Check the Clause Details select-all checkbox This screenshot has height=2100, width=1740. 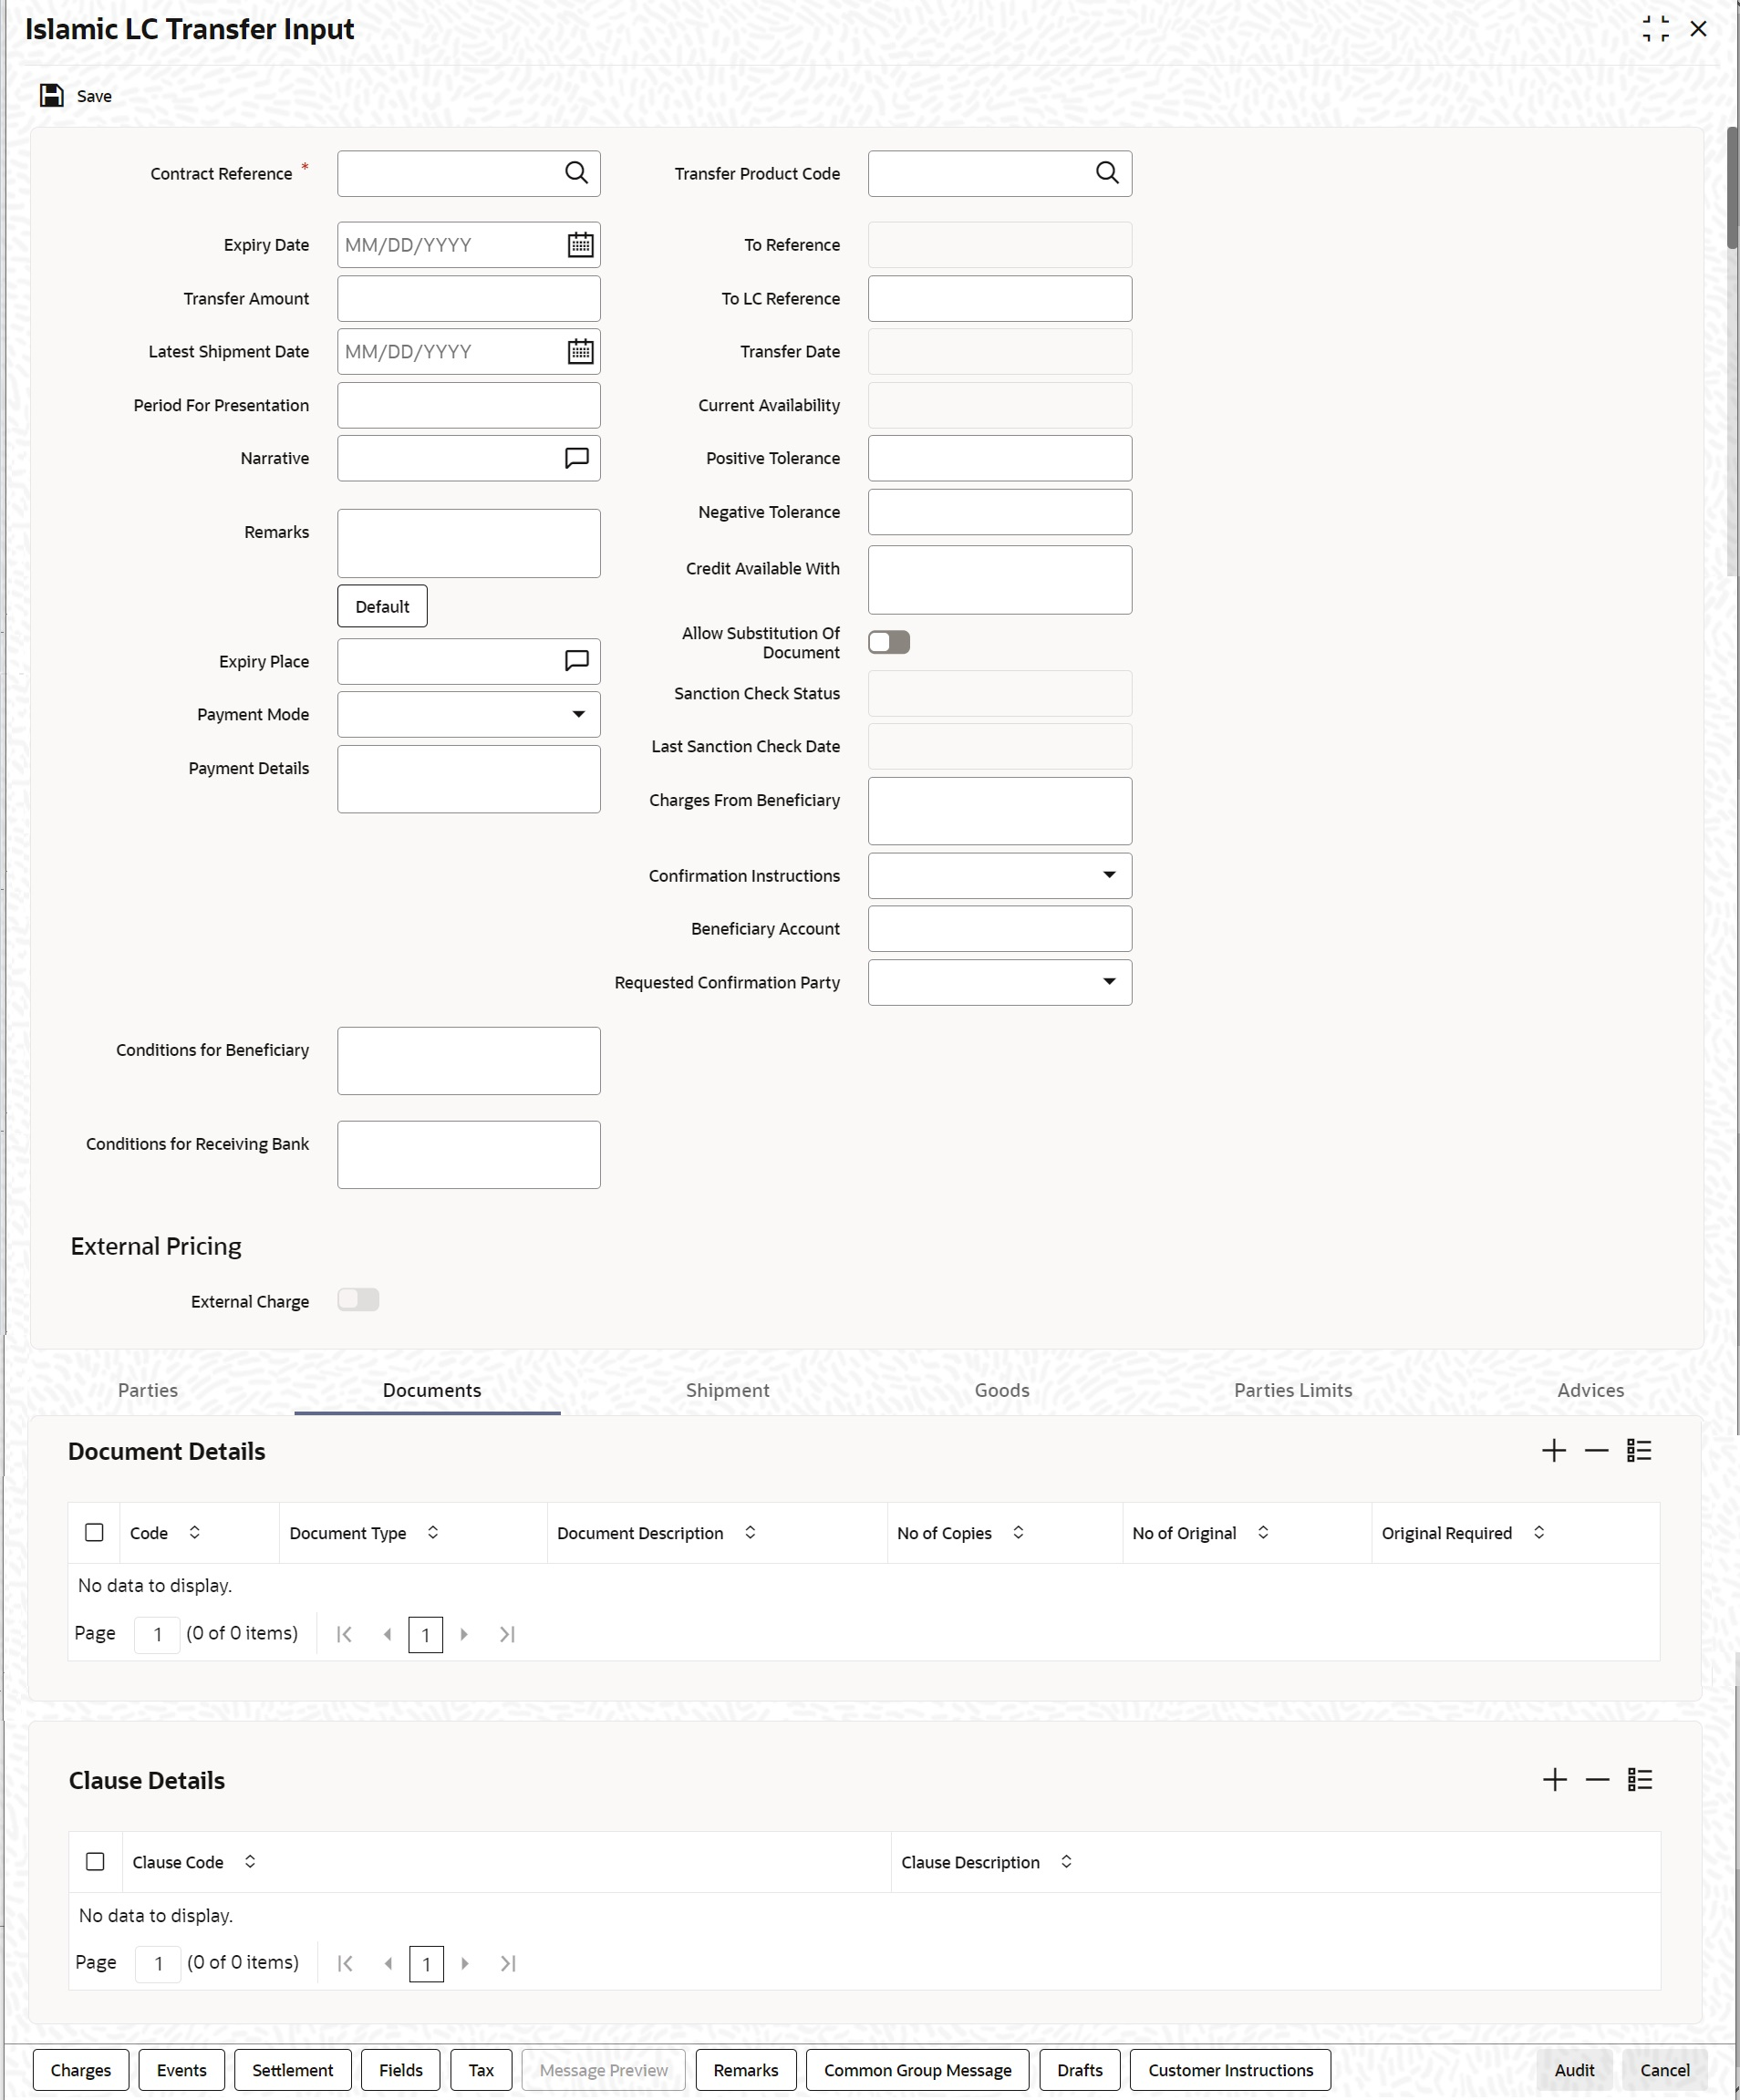click(95, 1862)
